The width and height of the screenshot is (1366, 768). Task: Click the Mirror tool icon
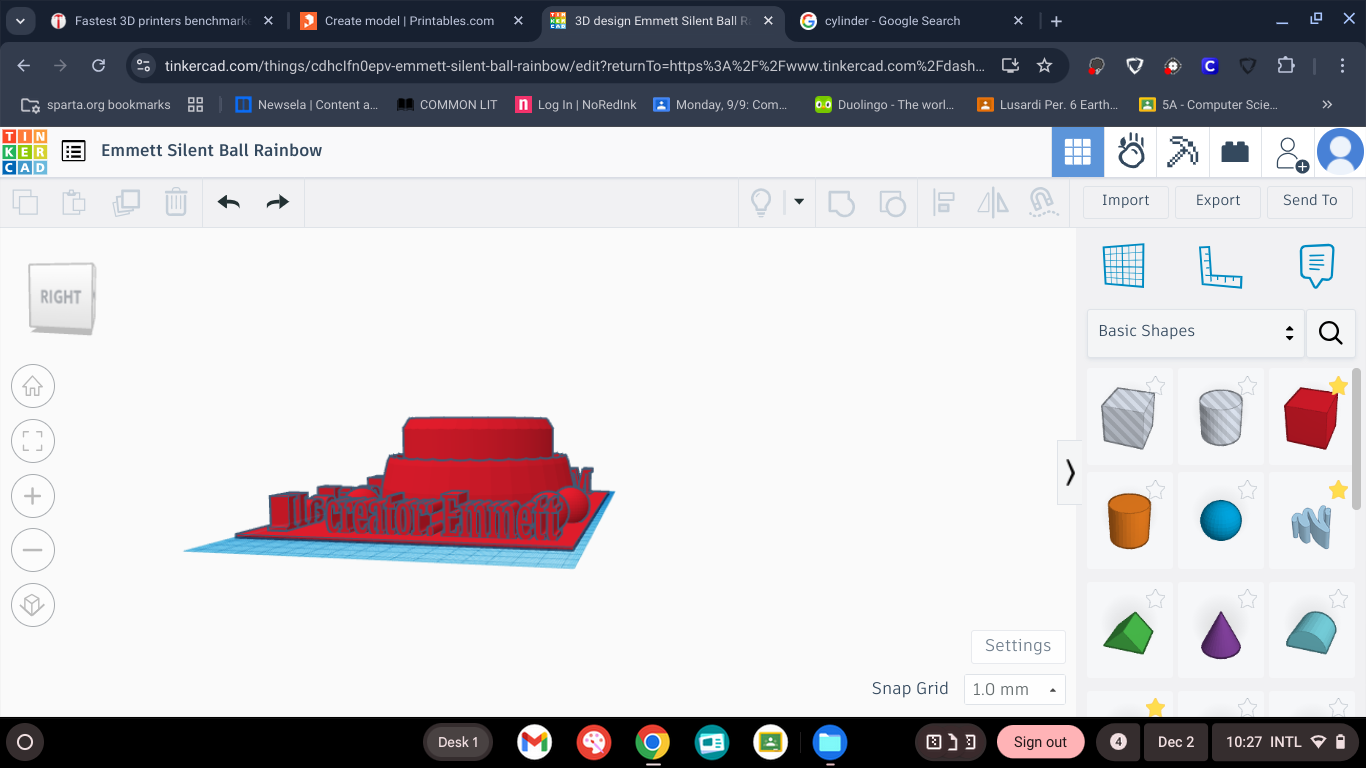[x=992, y=203]
